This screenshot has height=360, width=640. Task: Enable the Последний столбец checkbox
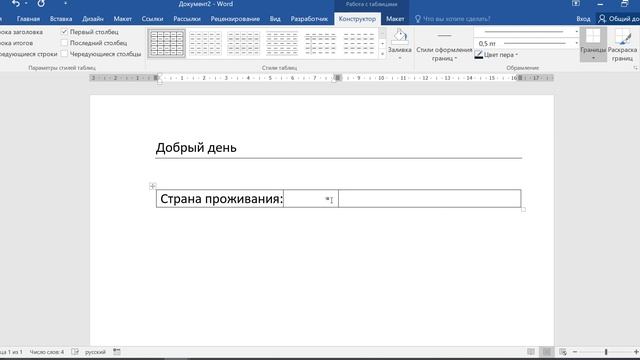[x=64, y=43]
